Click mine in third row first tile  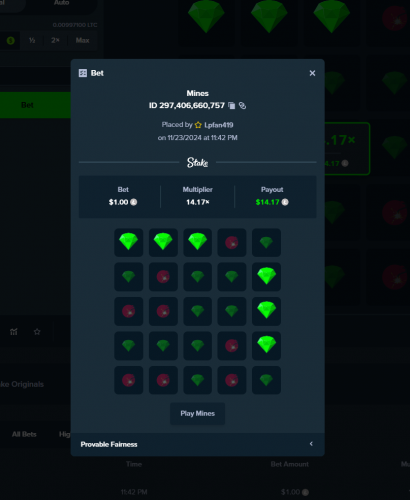129,311
